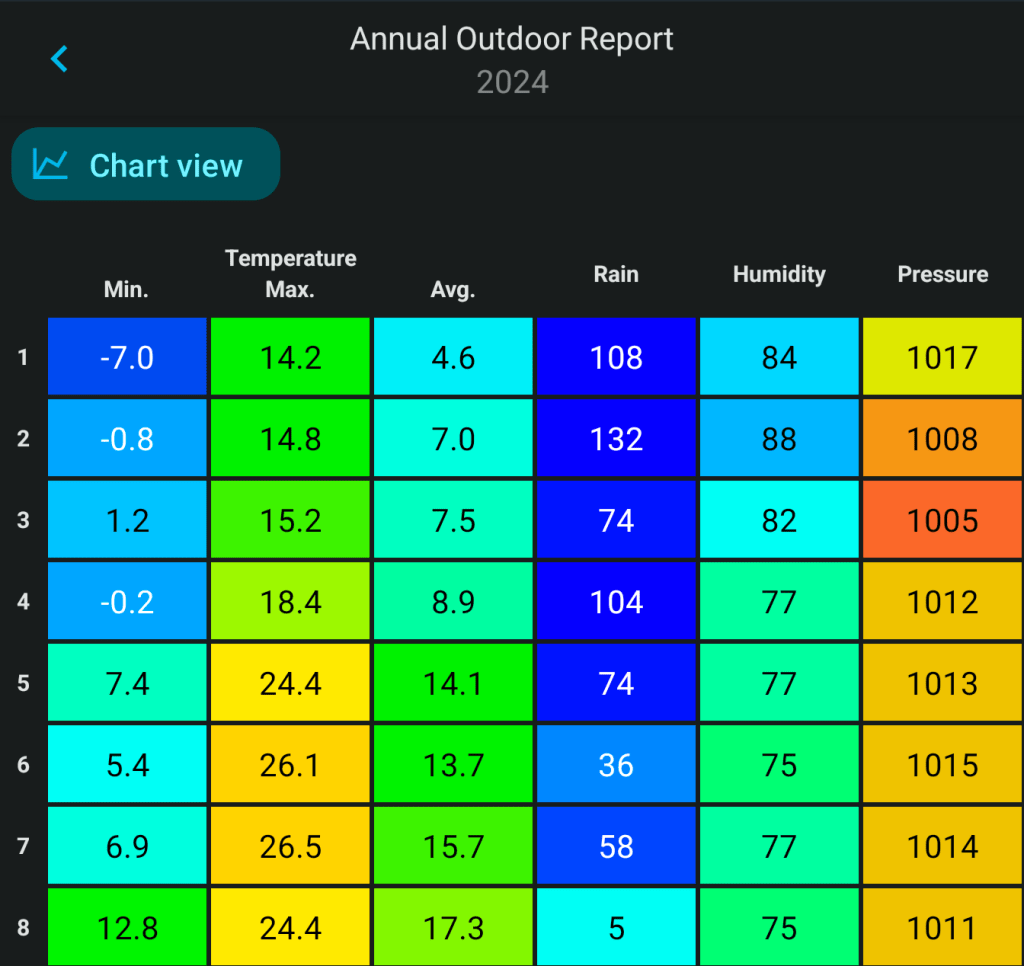Click the Annual Outdoor Report title

pos(511,40)
